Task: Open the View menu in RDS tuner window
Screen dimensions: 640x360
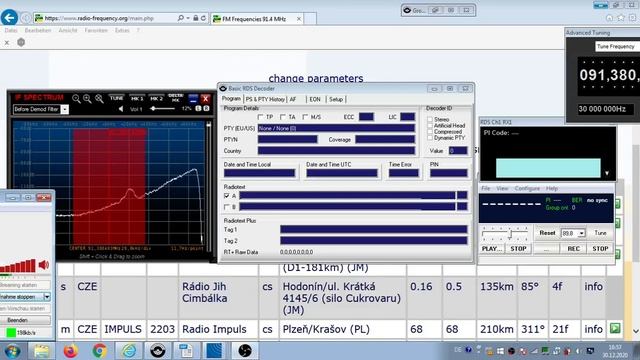Action: click(502, 189)
